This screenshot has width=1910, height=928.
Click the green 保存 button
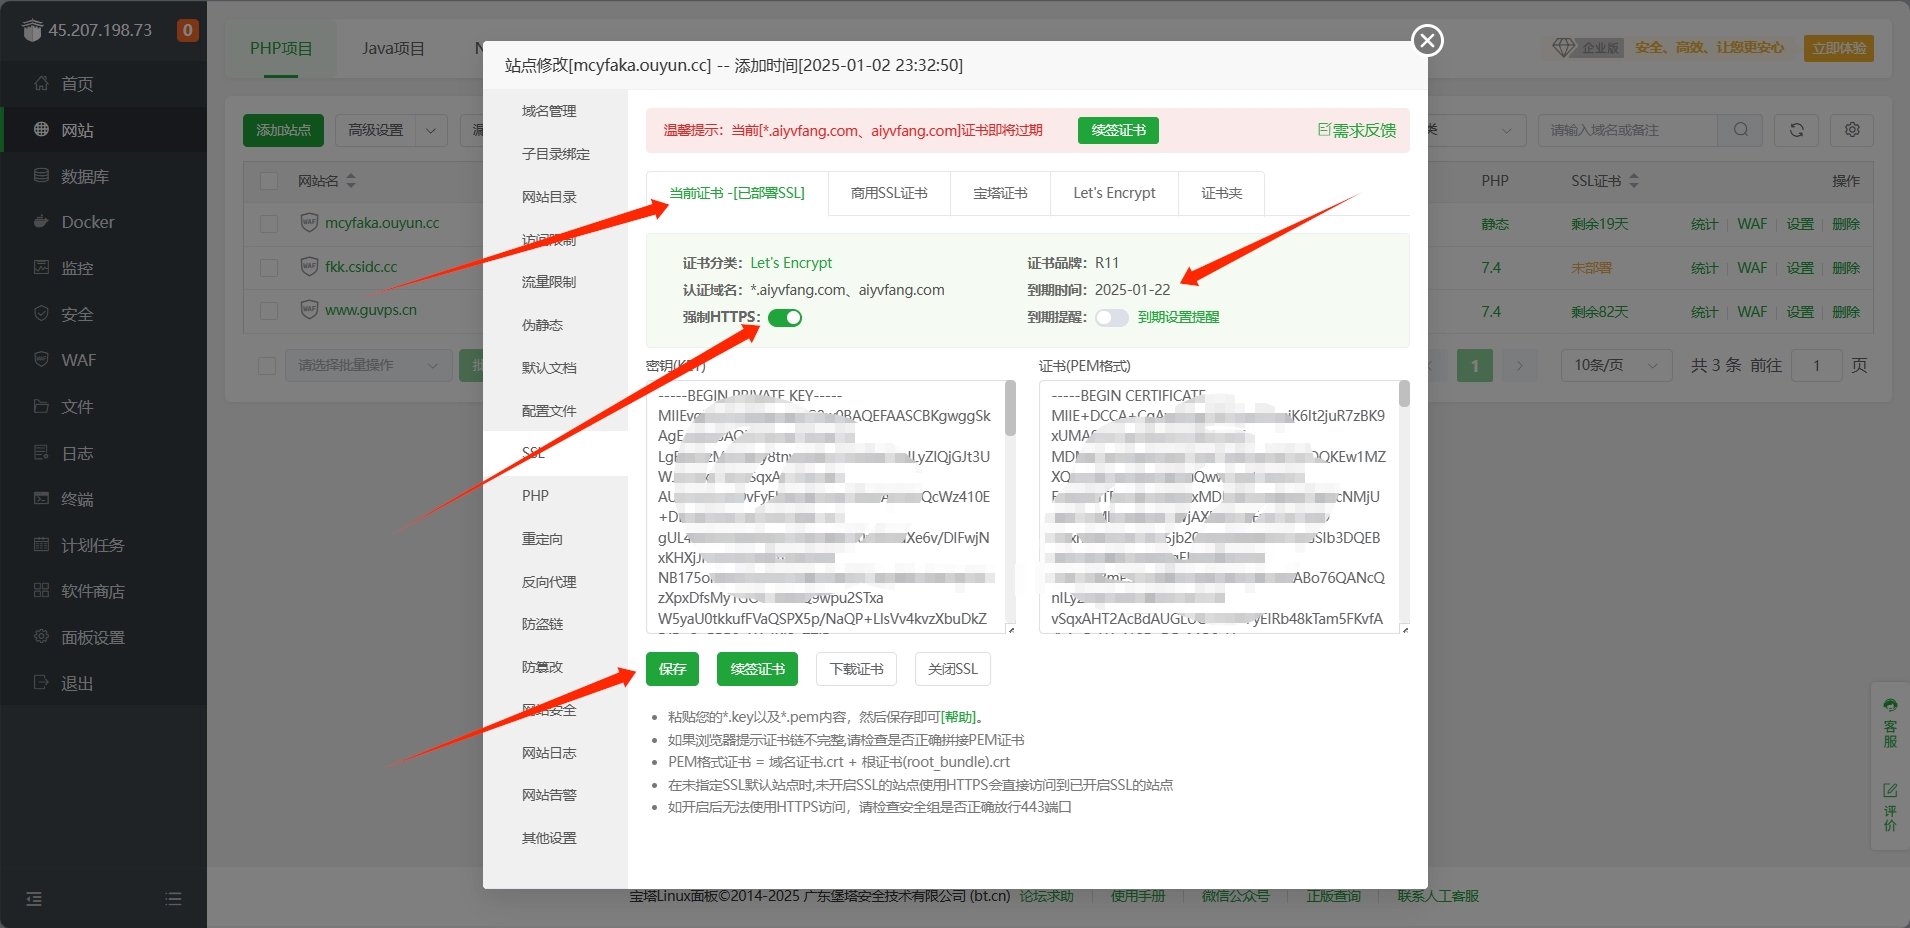tap(672, 669)
